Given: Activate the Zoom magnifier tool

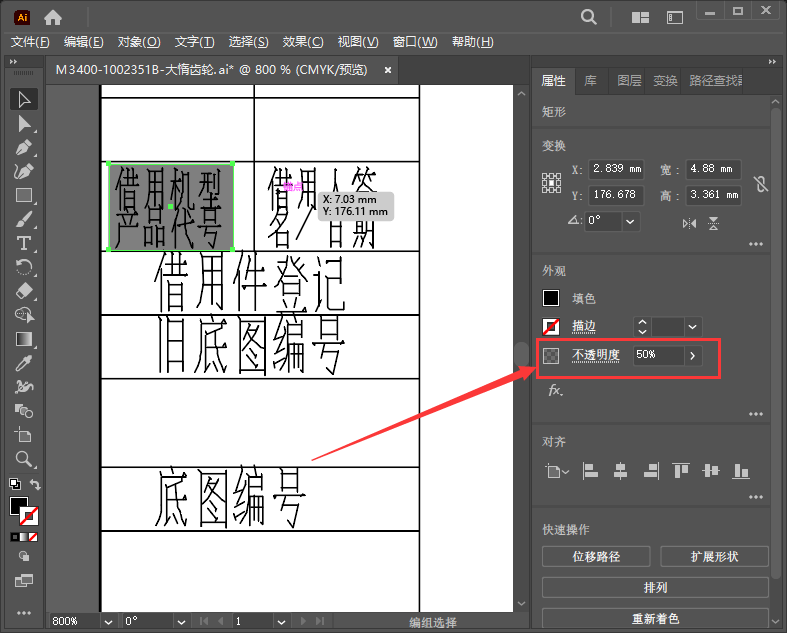Looking at the screenshot, I should (25, 459).
